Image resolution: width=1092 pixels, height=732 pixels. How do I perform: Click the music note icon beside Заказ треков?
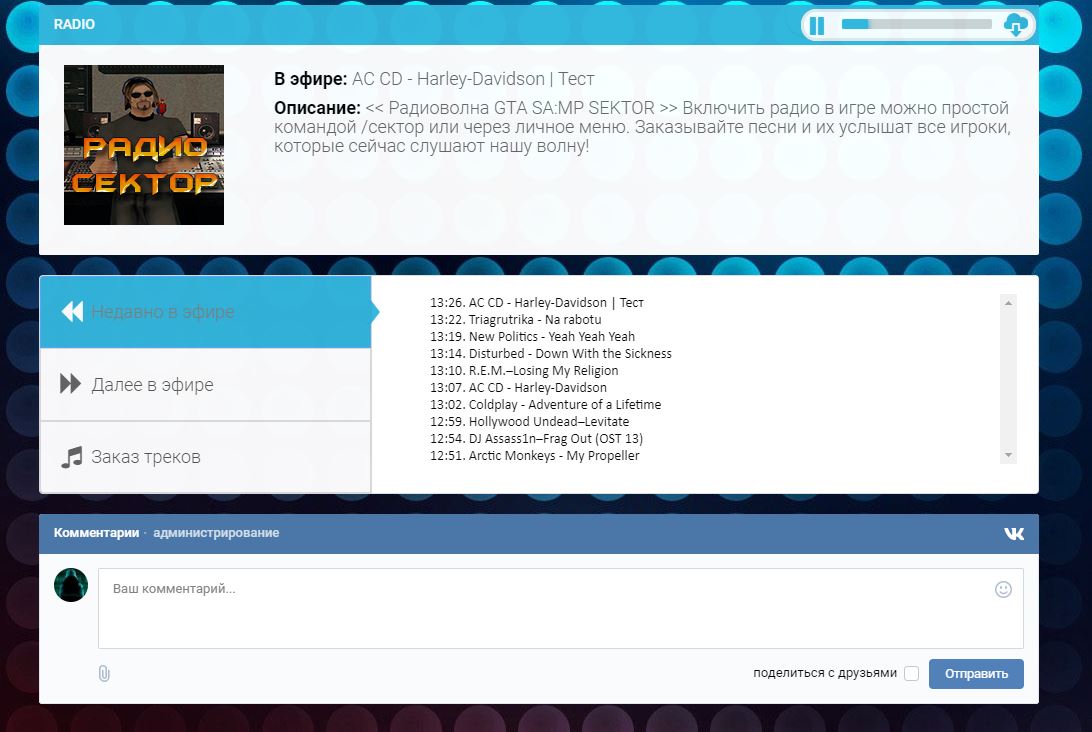[x=71, y=457]
